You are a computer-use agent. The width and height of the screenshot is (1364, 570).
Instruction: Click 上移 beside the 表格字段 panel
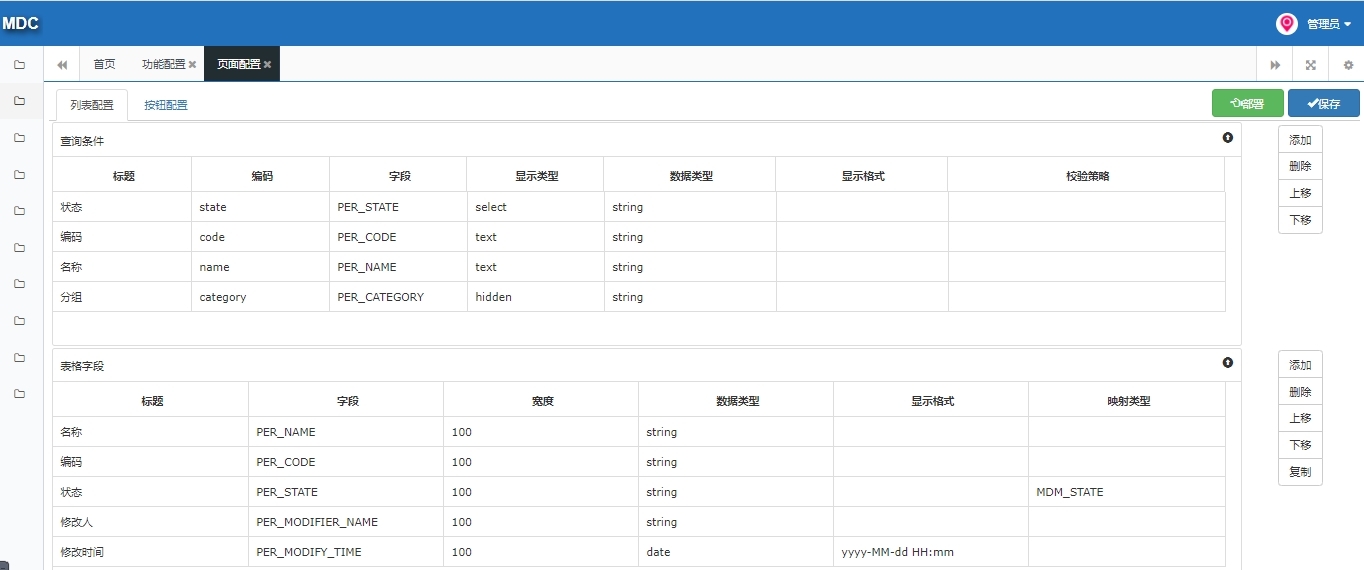(x=1300, y=418)
